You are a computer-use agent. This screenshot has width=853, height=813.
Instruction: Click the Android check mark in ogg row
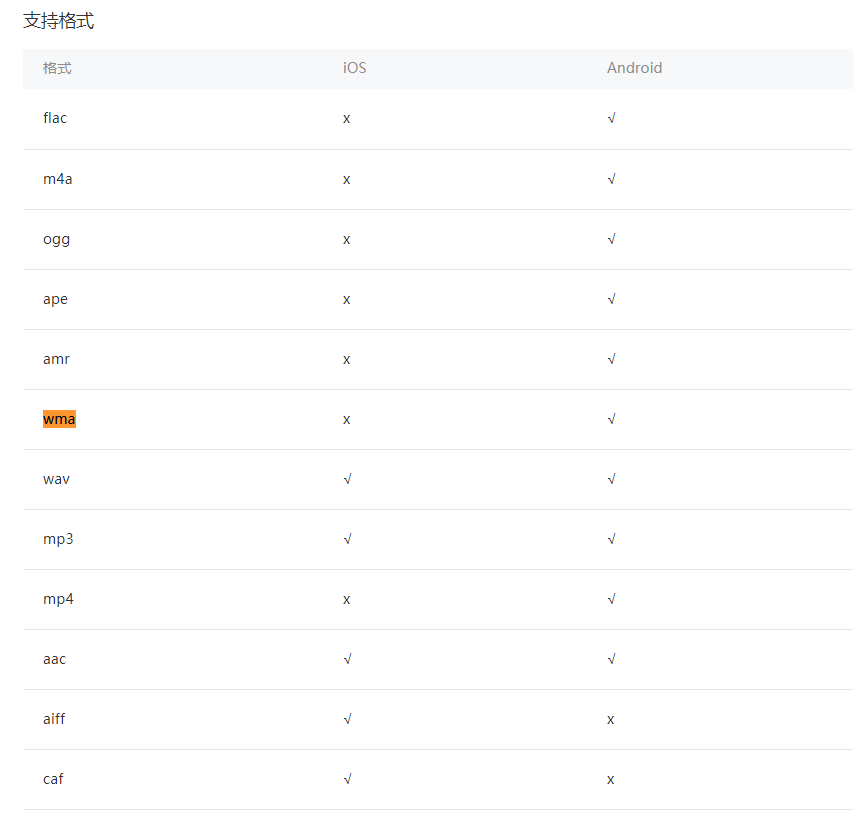click(611, 239)
